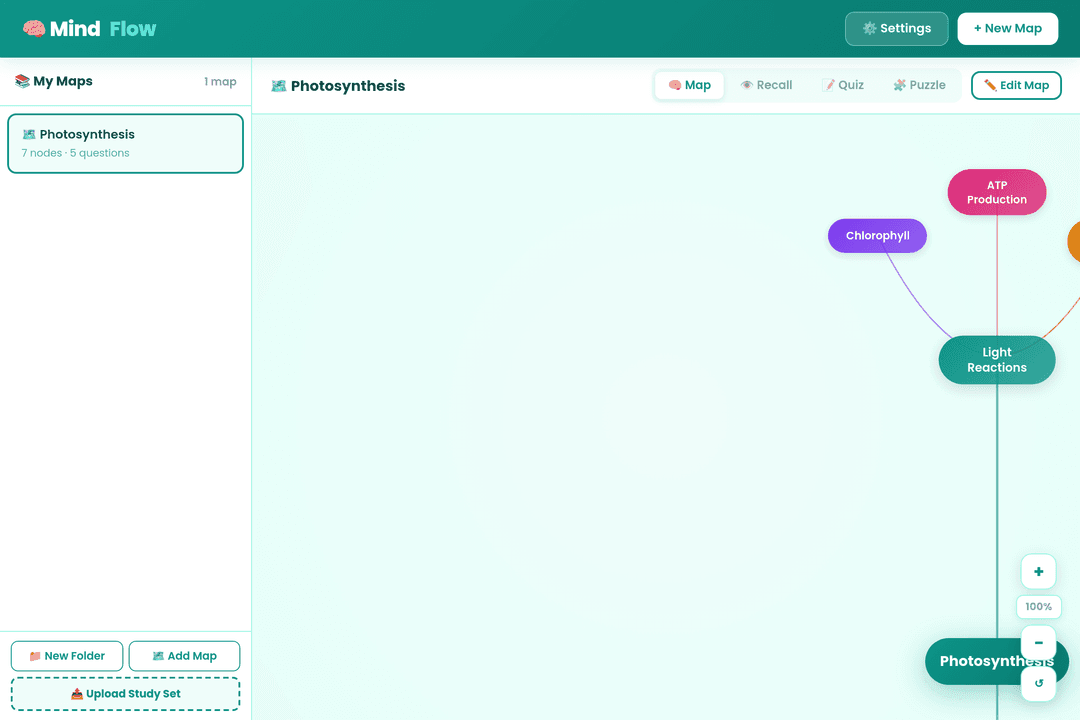Click Upload Study Set
The width and height of the screenshot is (1080, 720).
click(x=125, y=694)
